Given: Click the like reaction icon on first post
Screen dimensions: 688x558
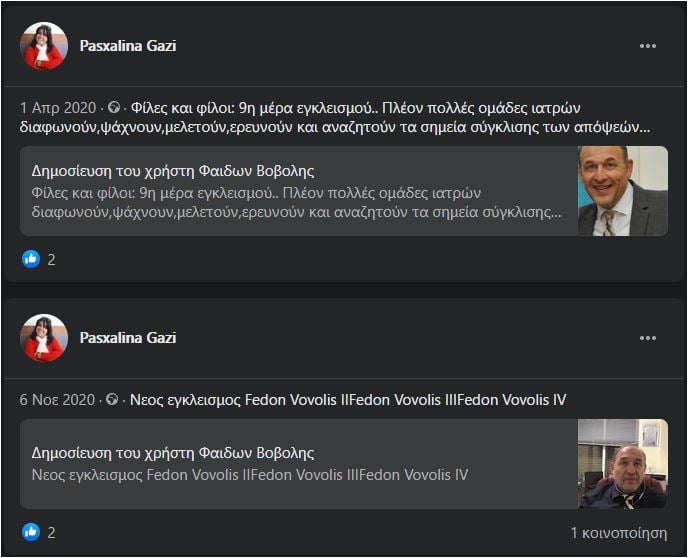Looking at the screenshot, I should (x=30, y=259).
